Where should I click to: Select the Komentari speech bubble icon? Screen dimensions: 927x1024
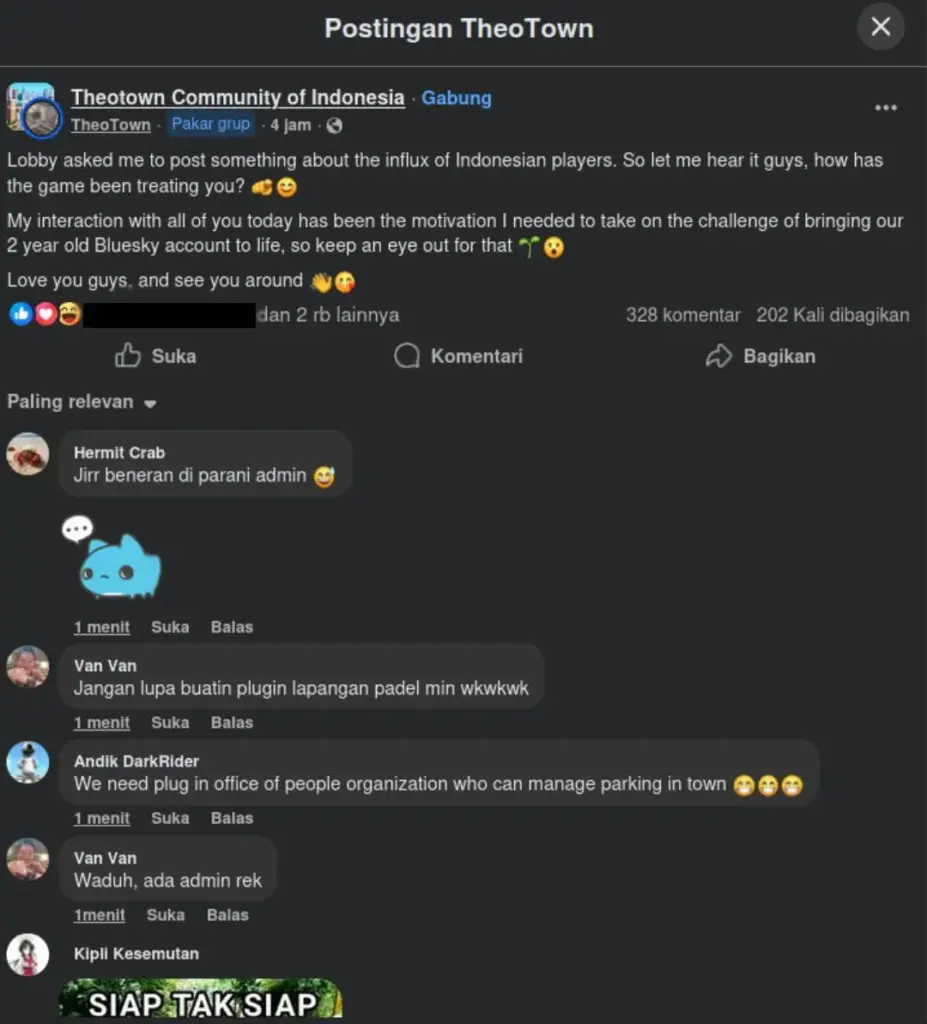(x=407, y=356)
